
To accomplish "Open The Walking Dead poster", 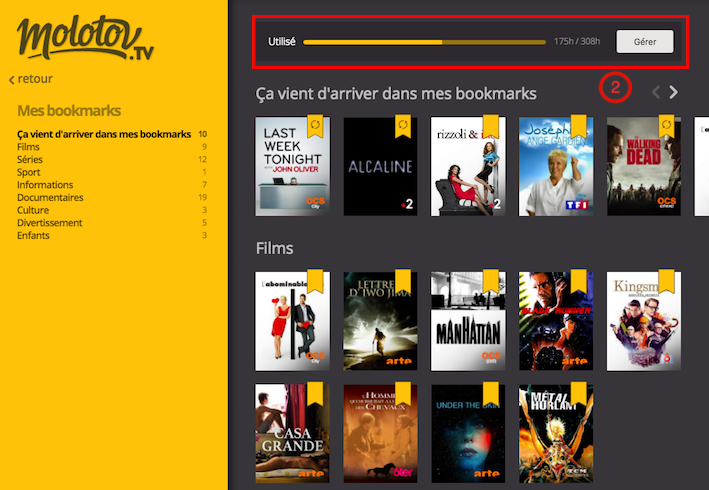I will 643,166.
